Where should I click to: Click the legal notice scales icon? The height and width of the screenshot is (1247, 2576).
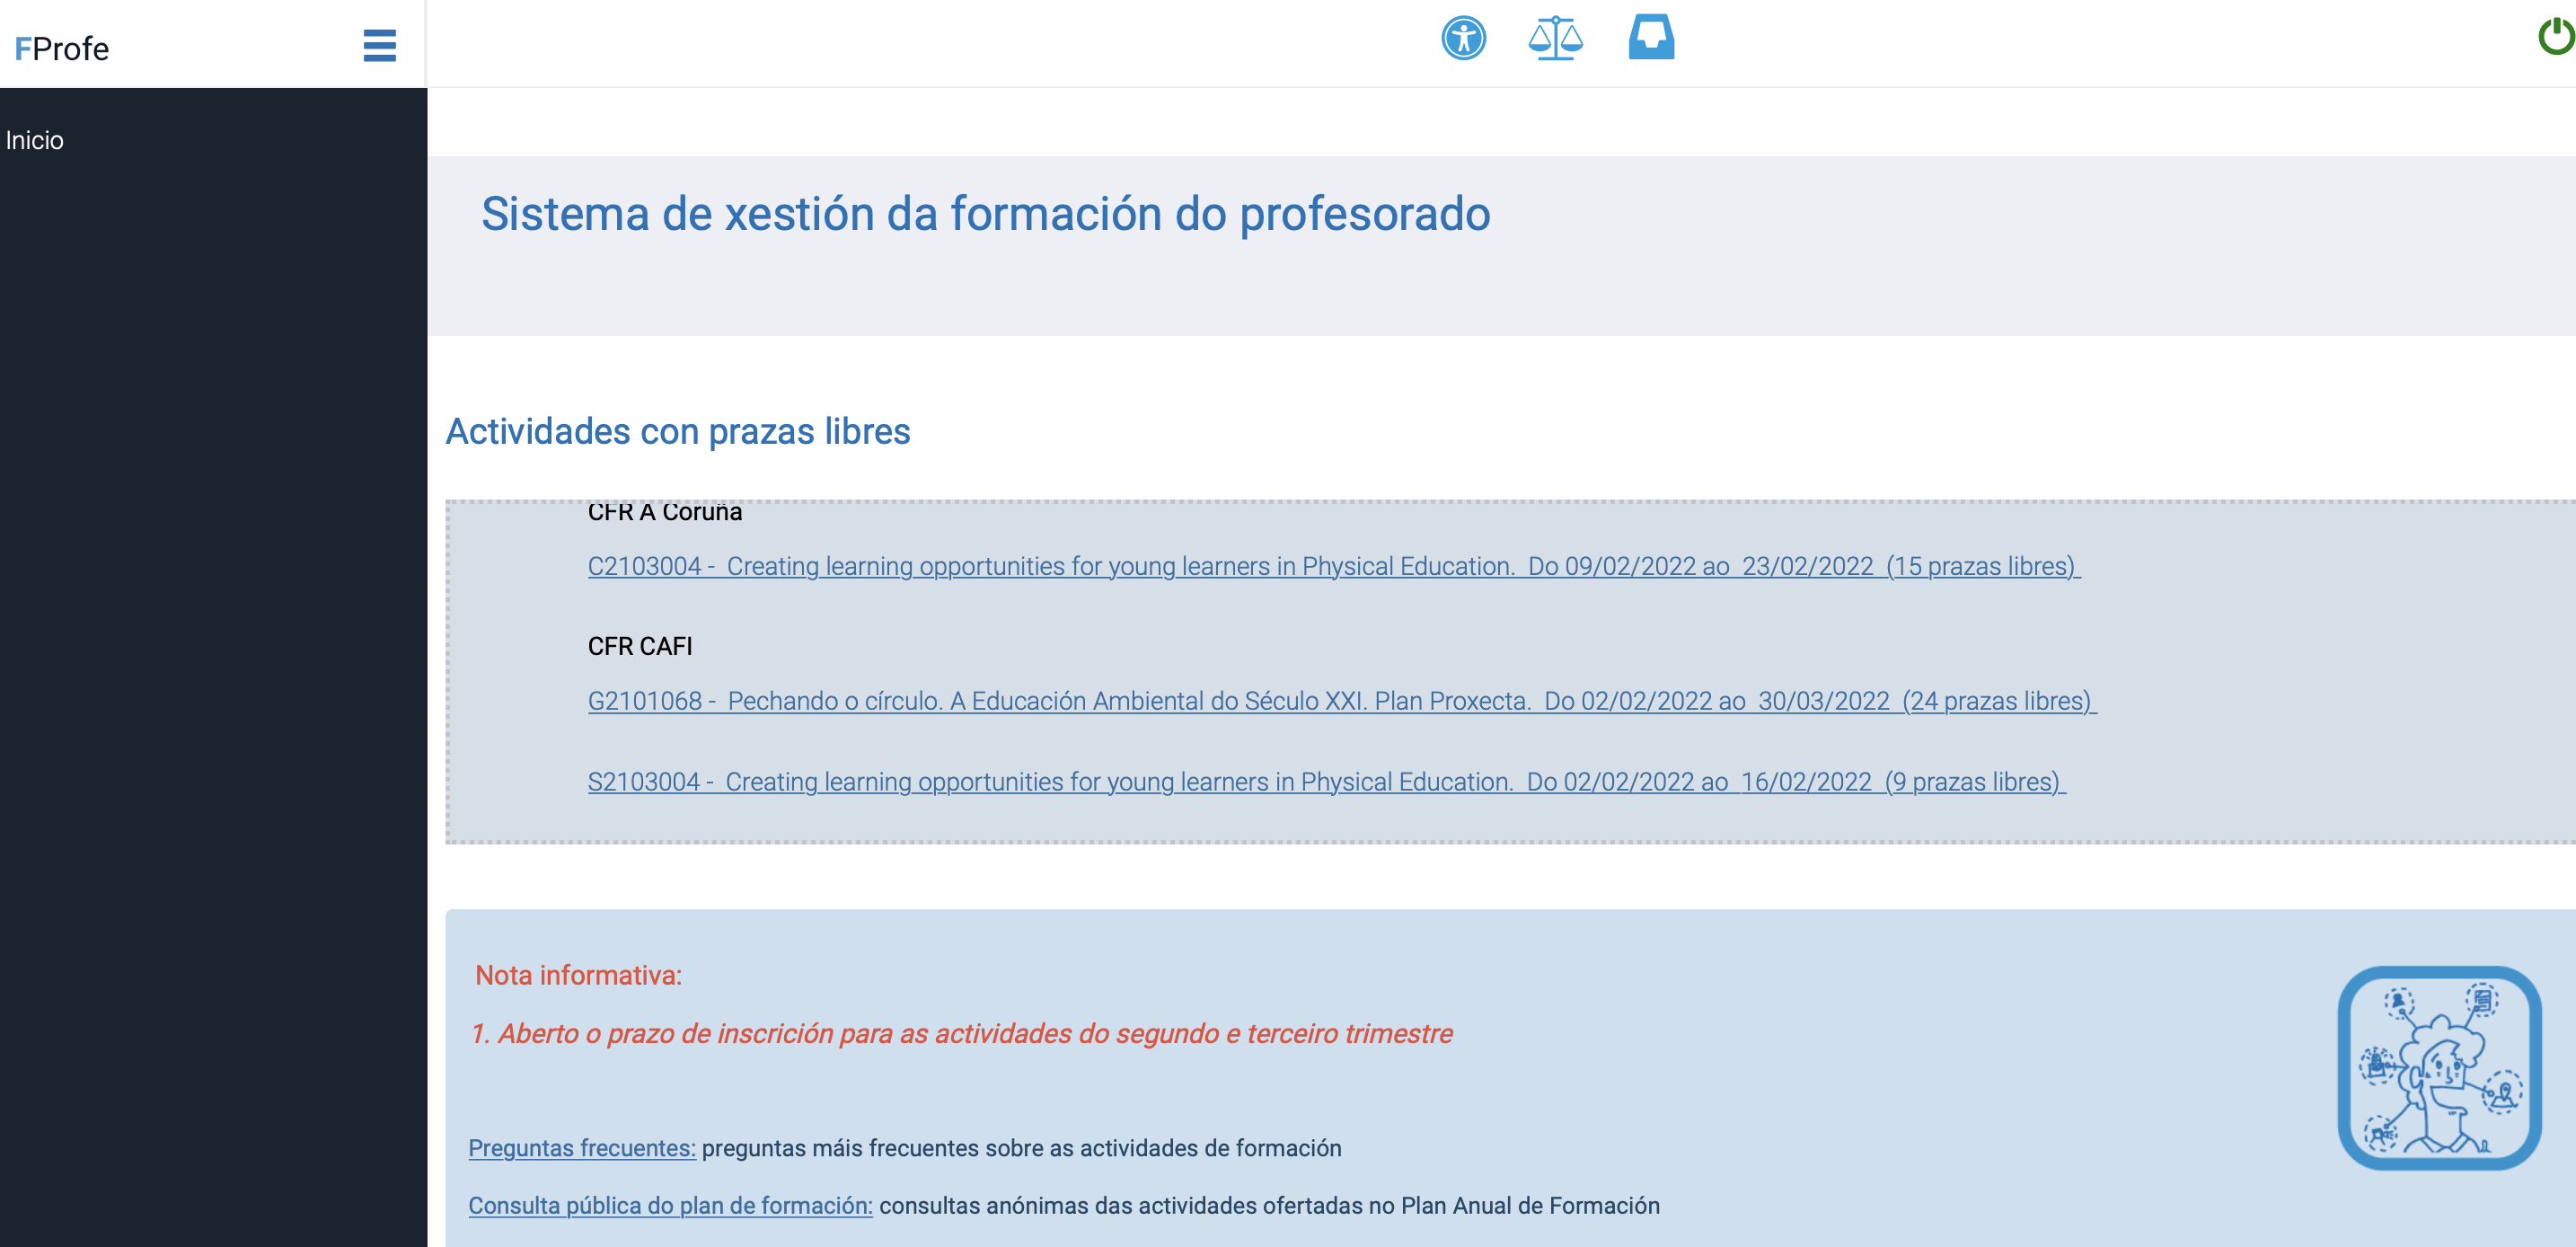click(x=1555, y=39)
